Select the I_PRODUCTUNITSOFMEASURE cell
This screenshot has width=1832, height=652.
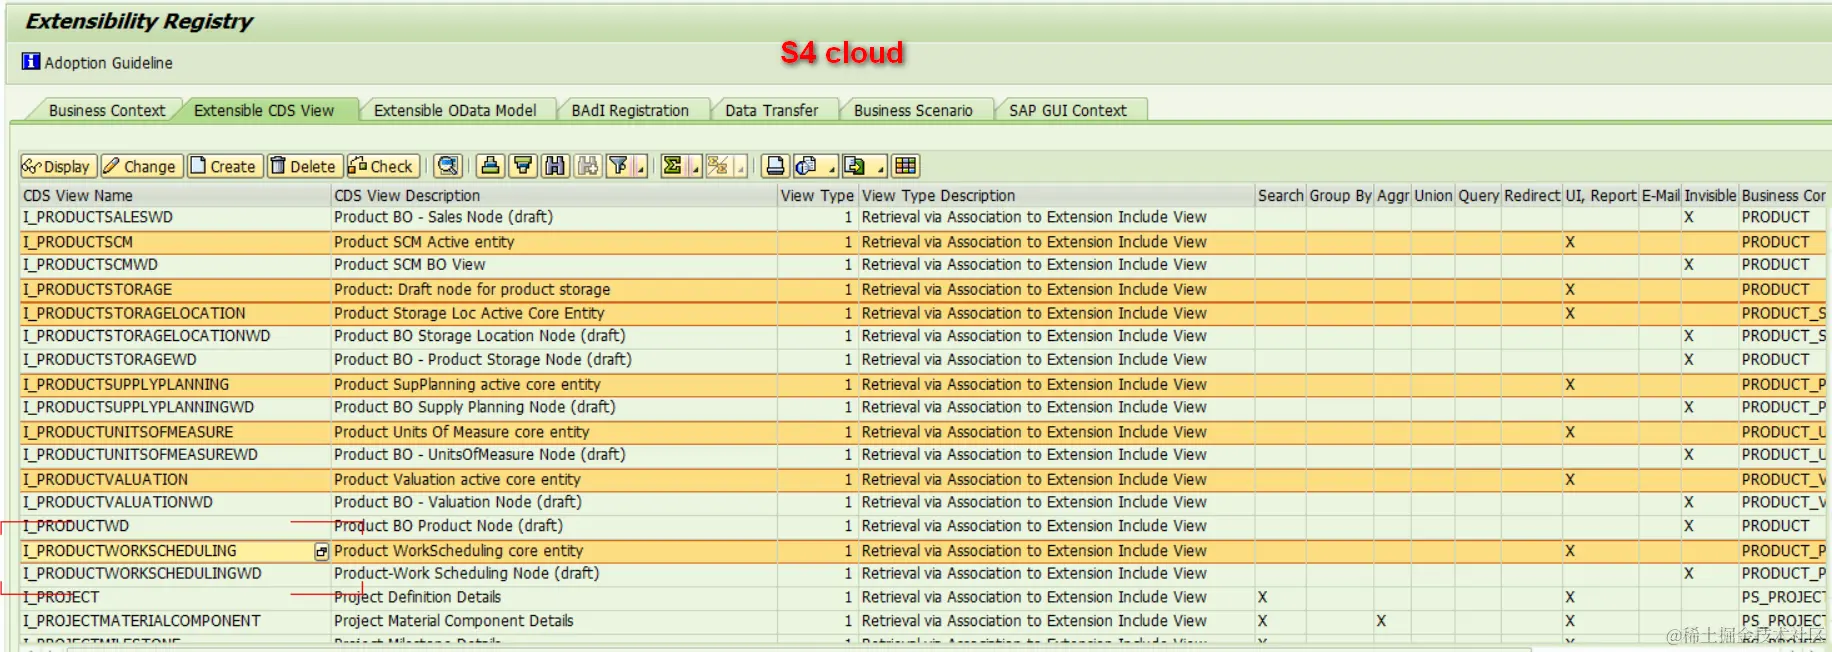coord(176,432)
